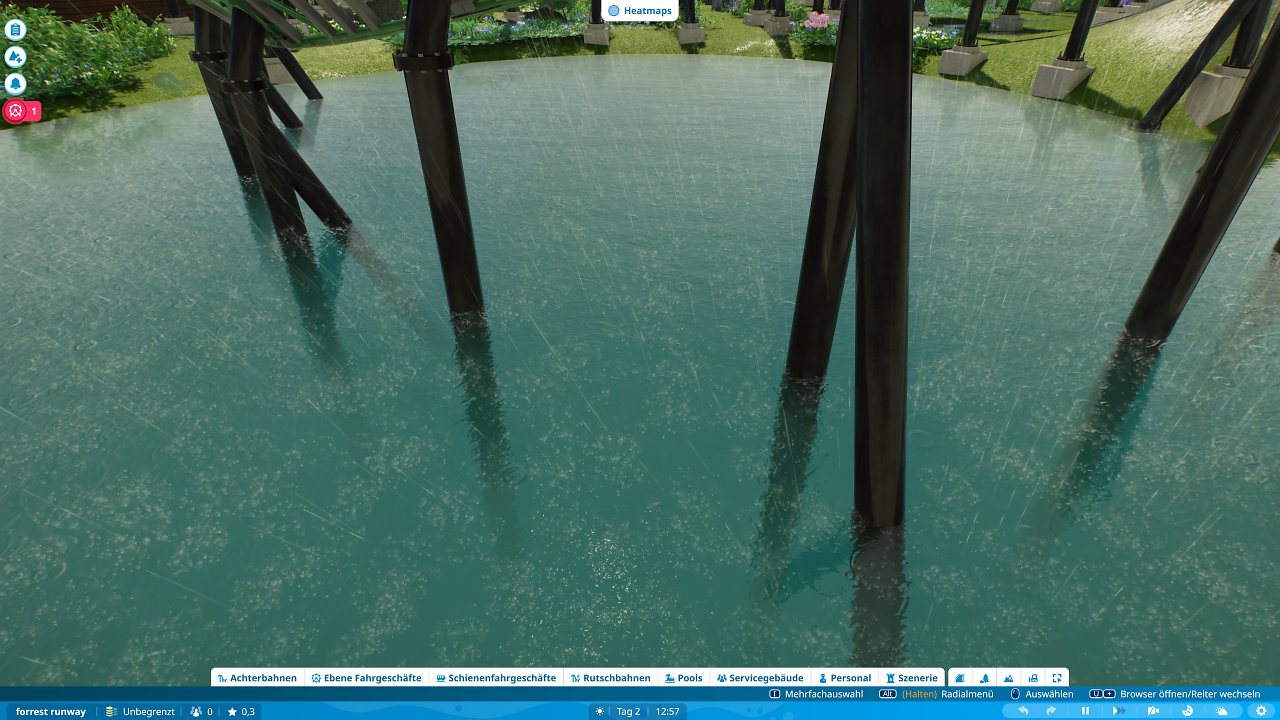Toggle the Heatmaps view
This screenshot has height=720, width=1280.
(x=640, y=10)
